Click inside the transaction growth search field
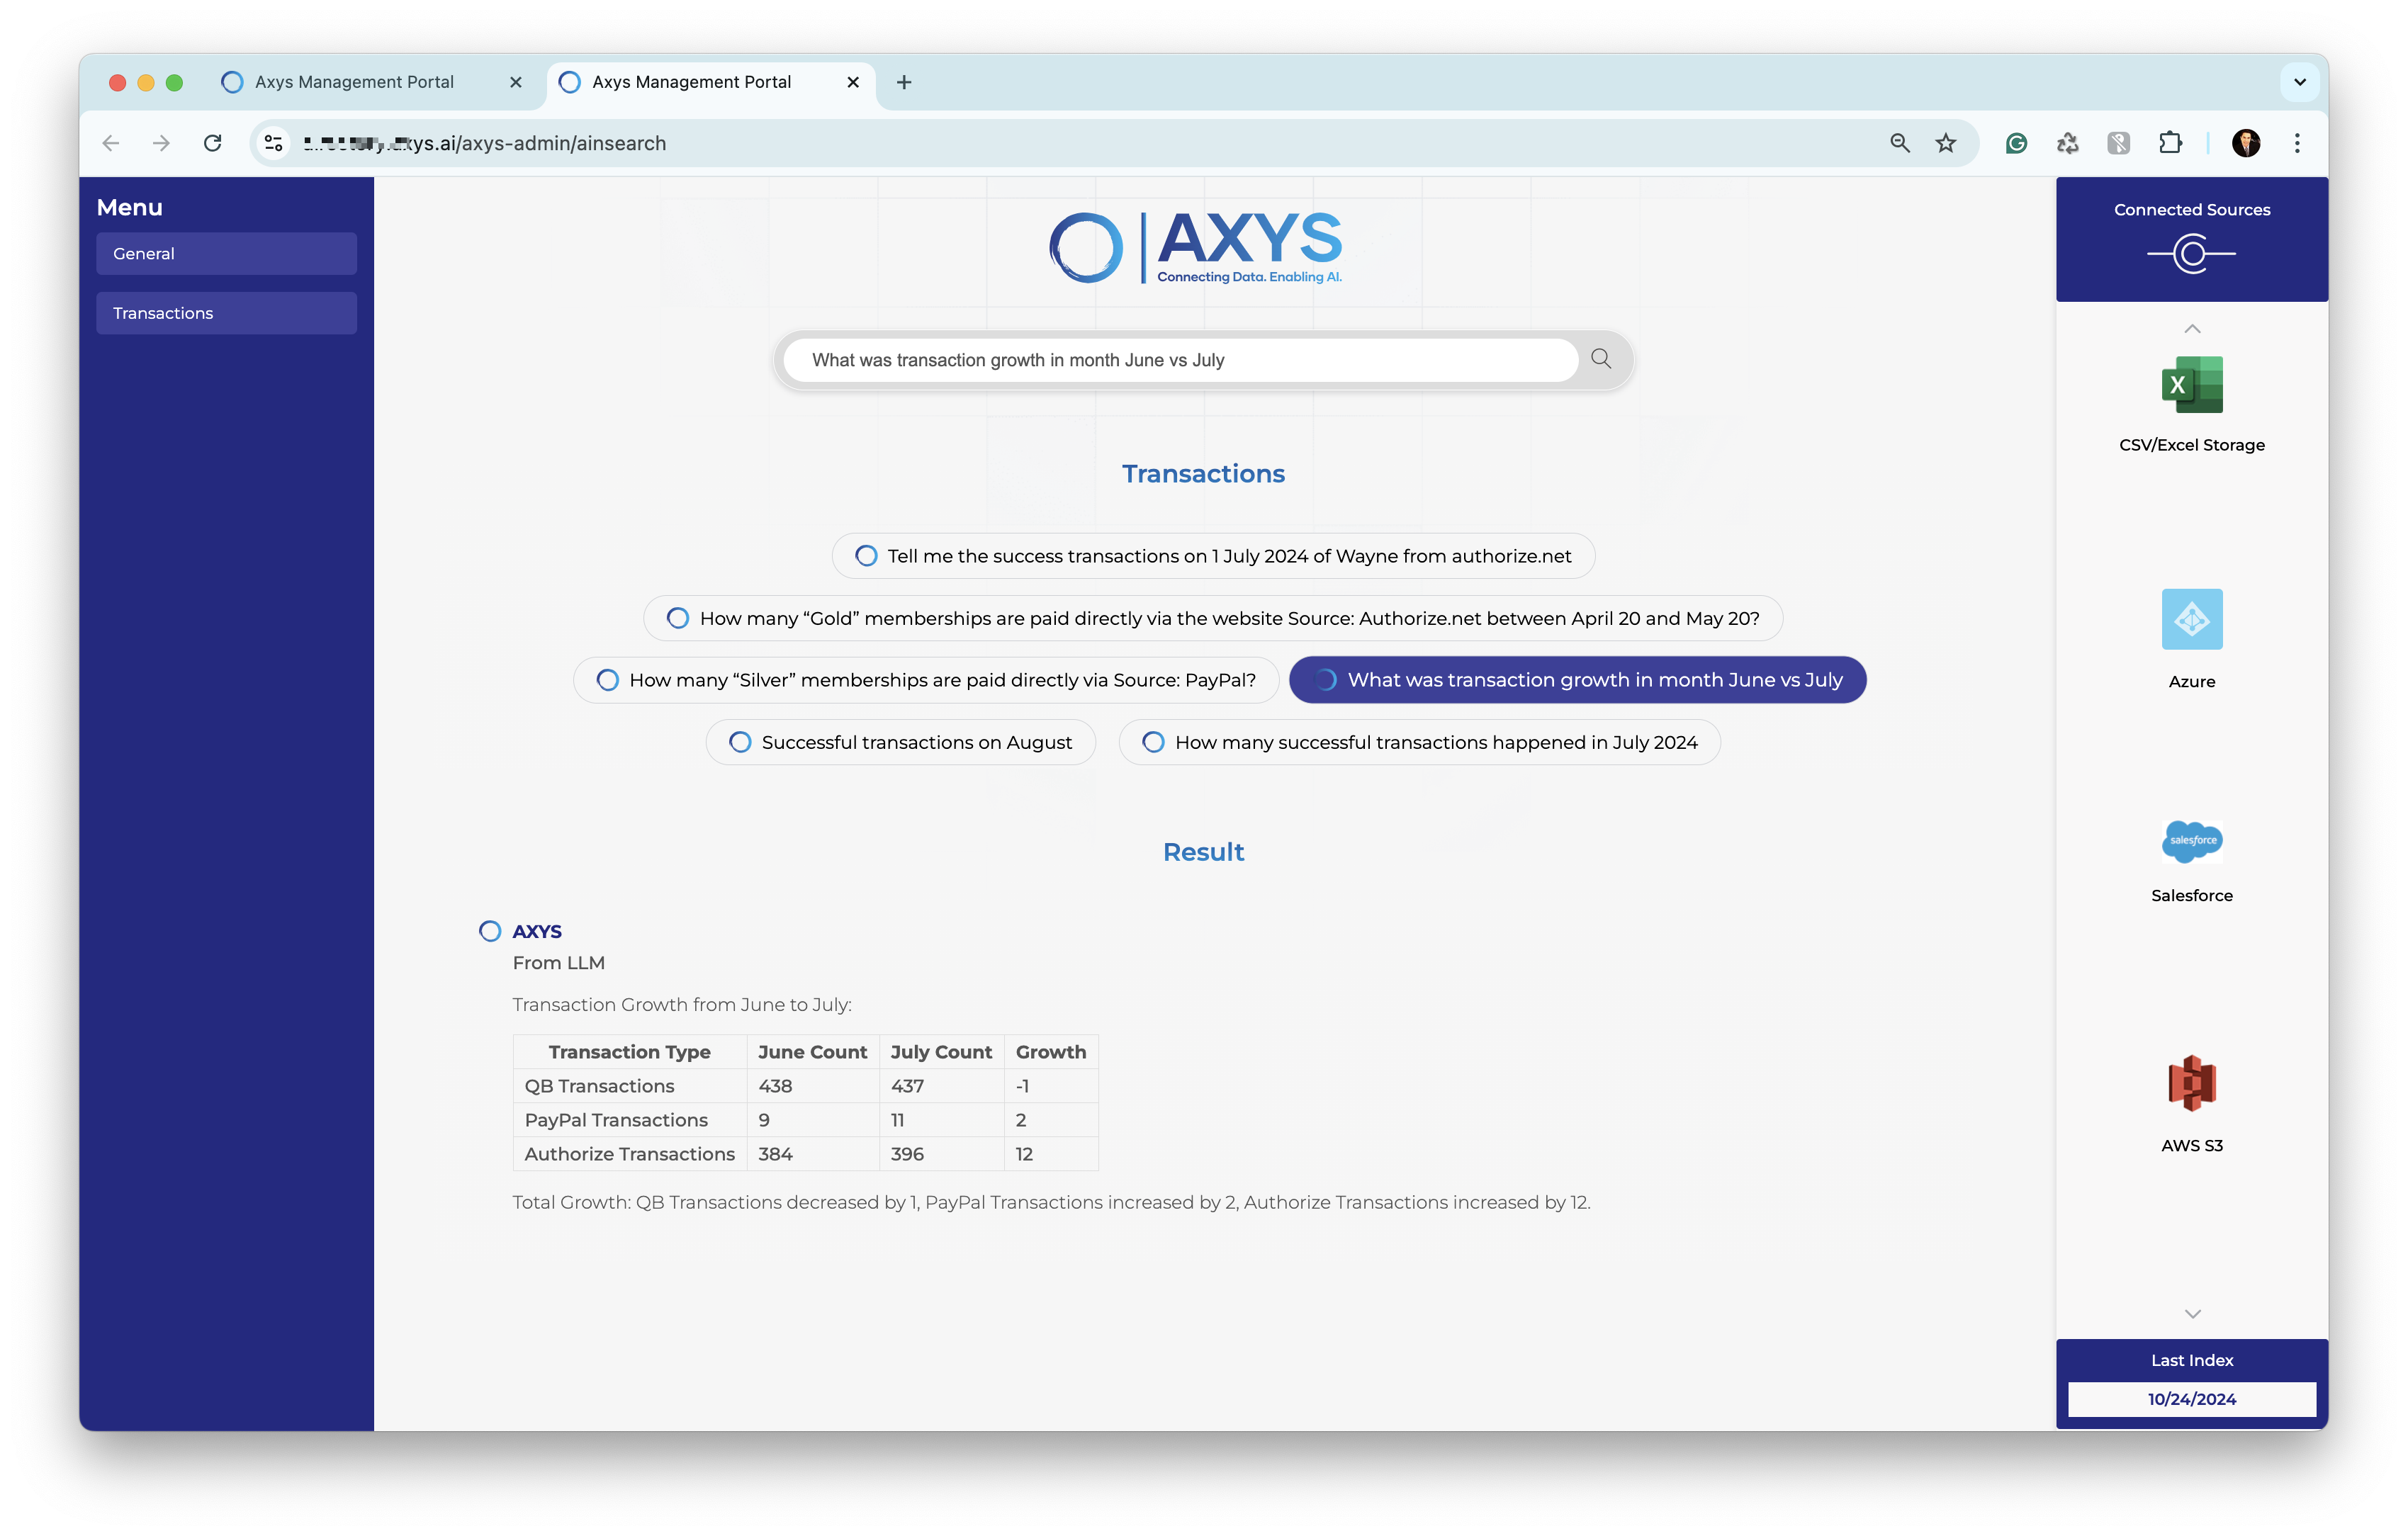Screen dimensions: 2408x1536 click(x=1180, y=360)
